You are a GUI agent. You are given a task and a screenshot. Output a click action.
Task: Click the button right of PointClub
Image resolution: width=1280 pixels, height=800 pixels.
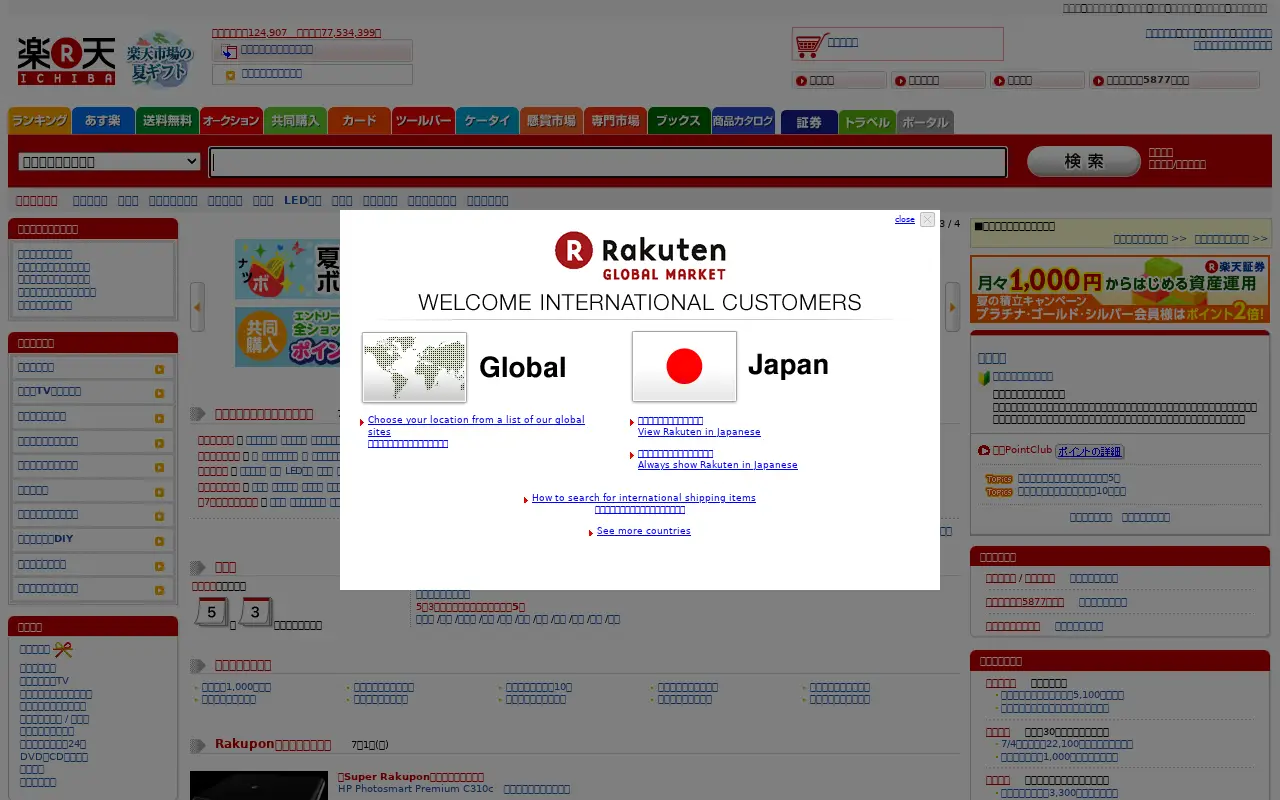click(1090, 452)
